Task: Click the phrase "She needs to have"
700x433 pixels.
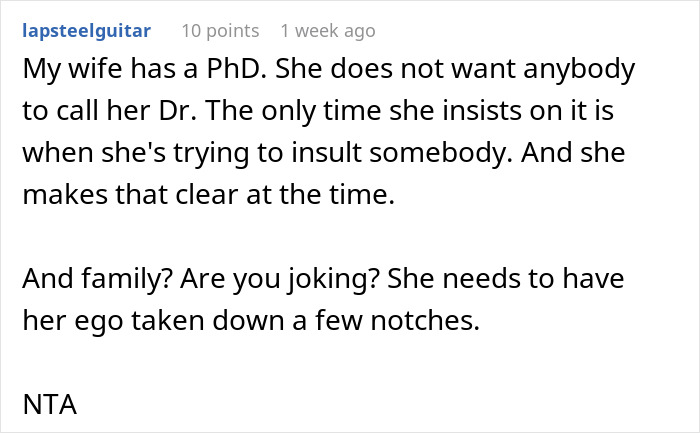Action: [505, 279]
